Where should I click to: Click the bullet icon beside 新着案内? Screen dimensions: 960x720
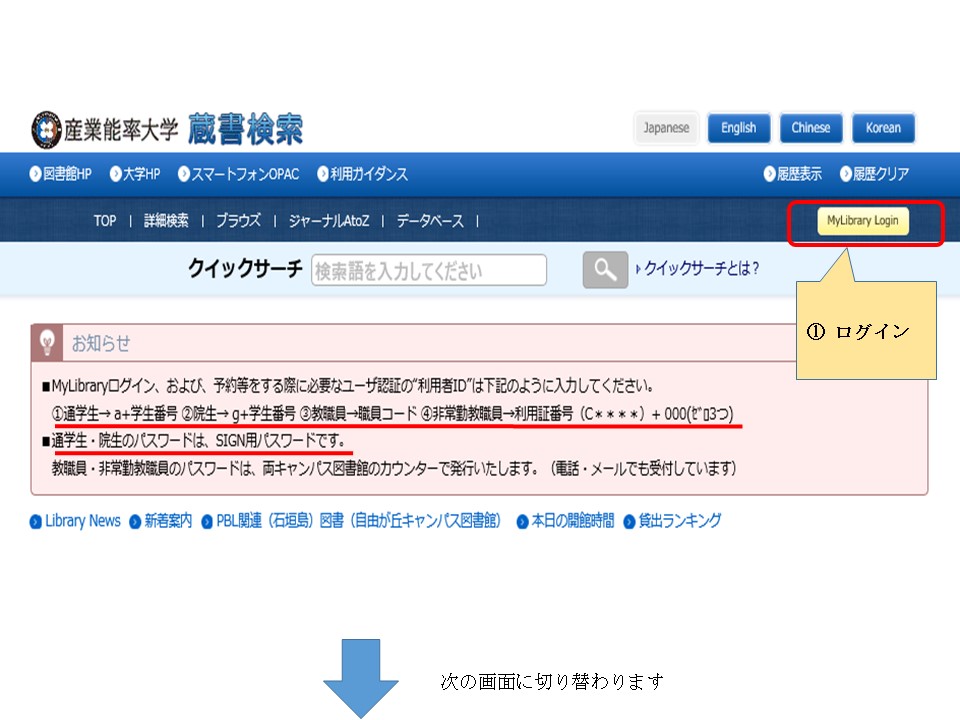[x=135, y=522]
